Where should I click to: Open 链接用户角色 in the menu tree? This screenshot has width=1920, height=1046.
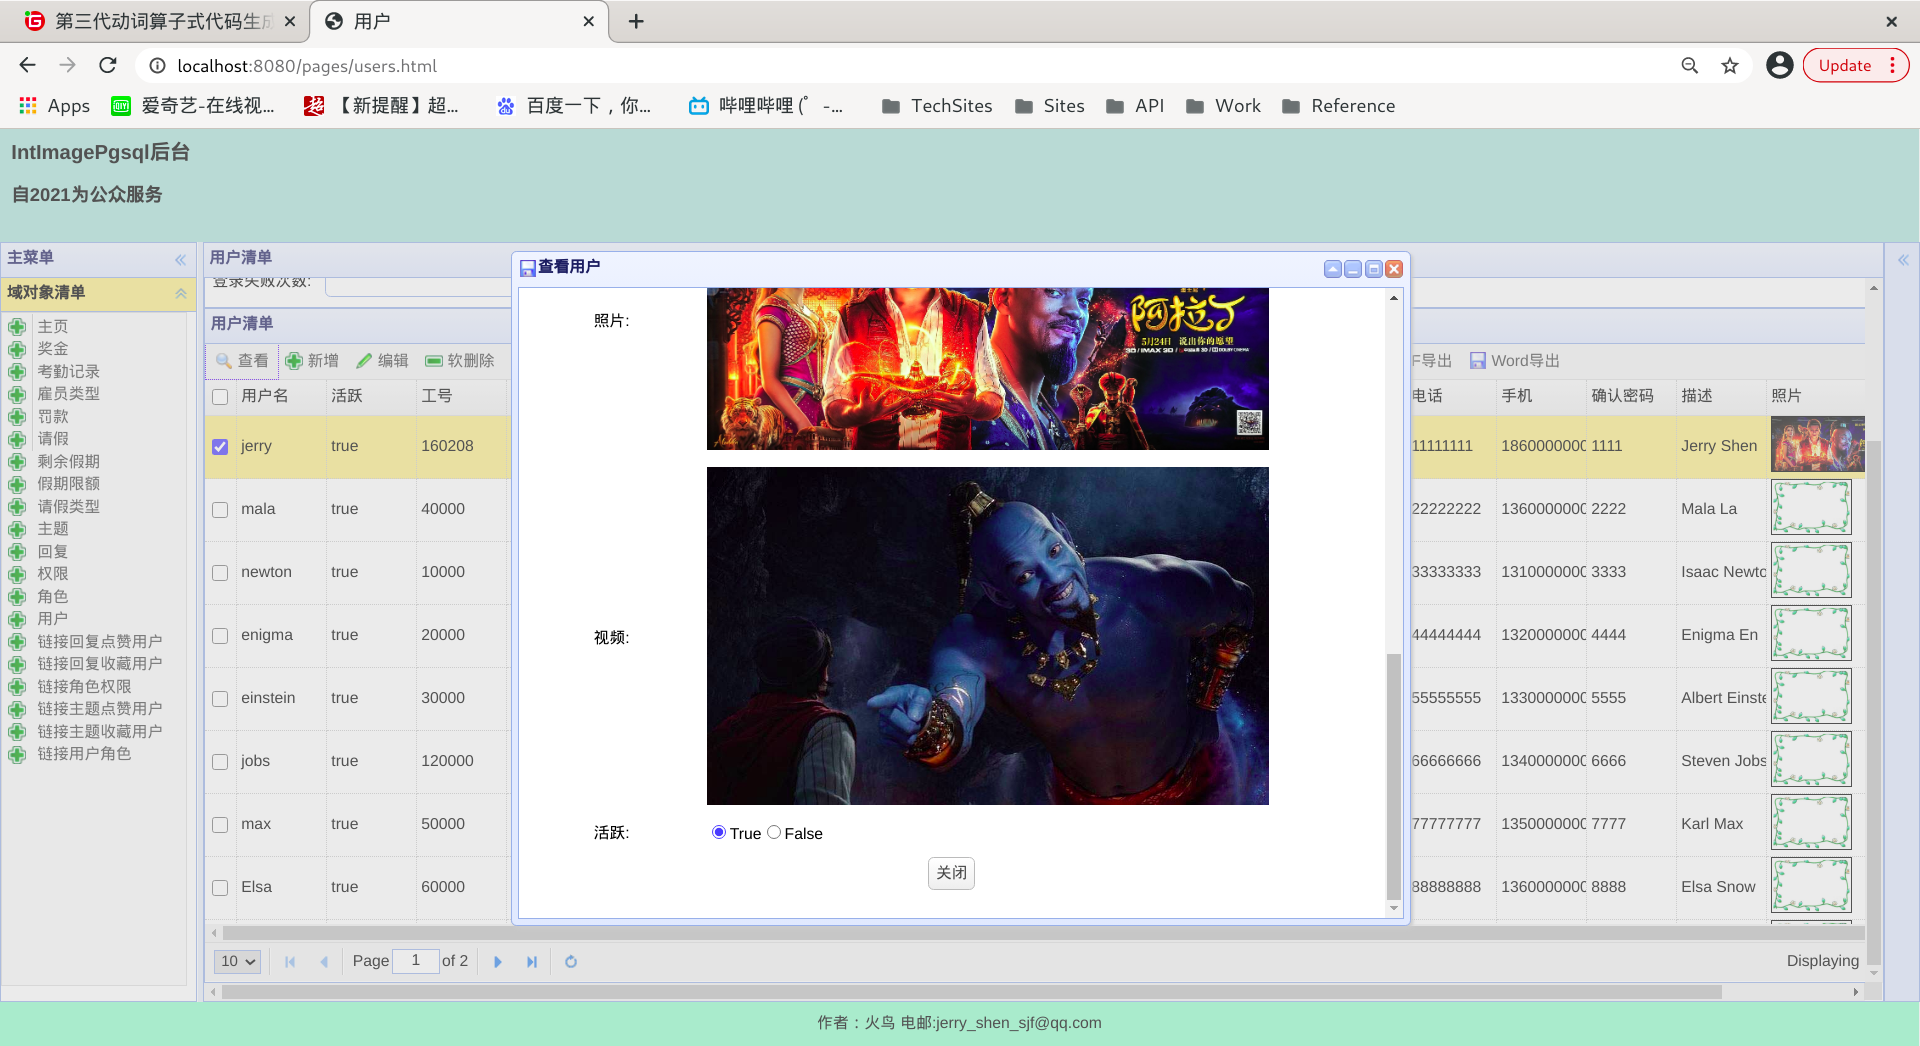point(84,753)
